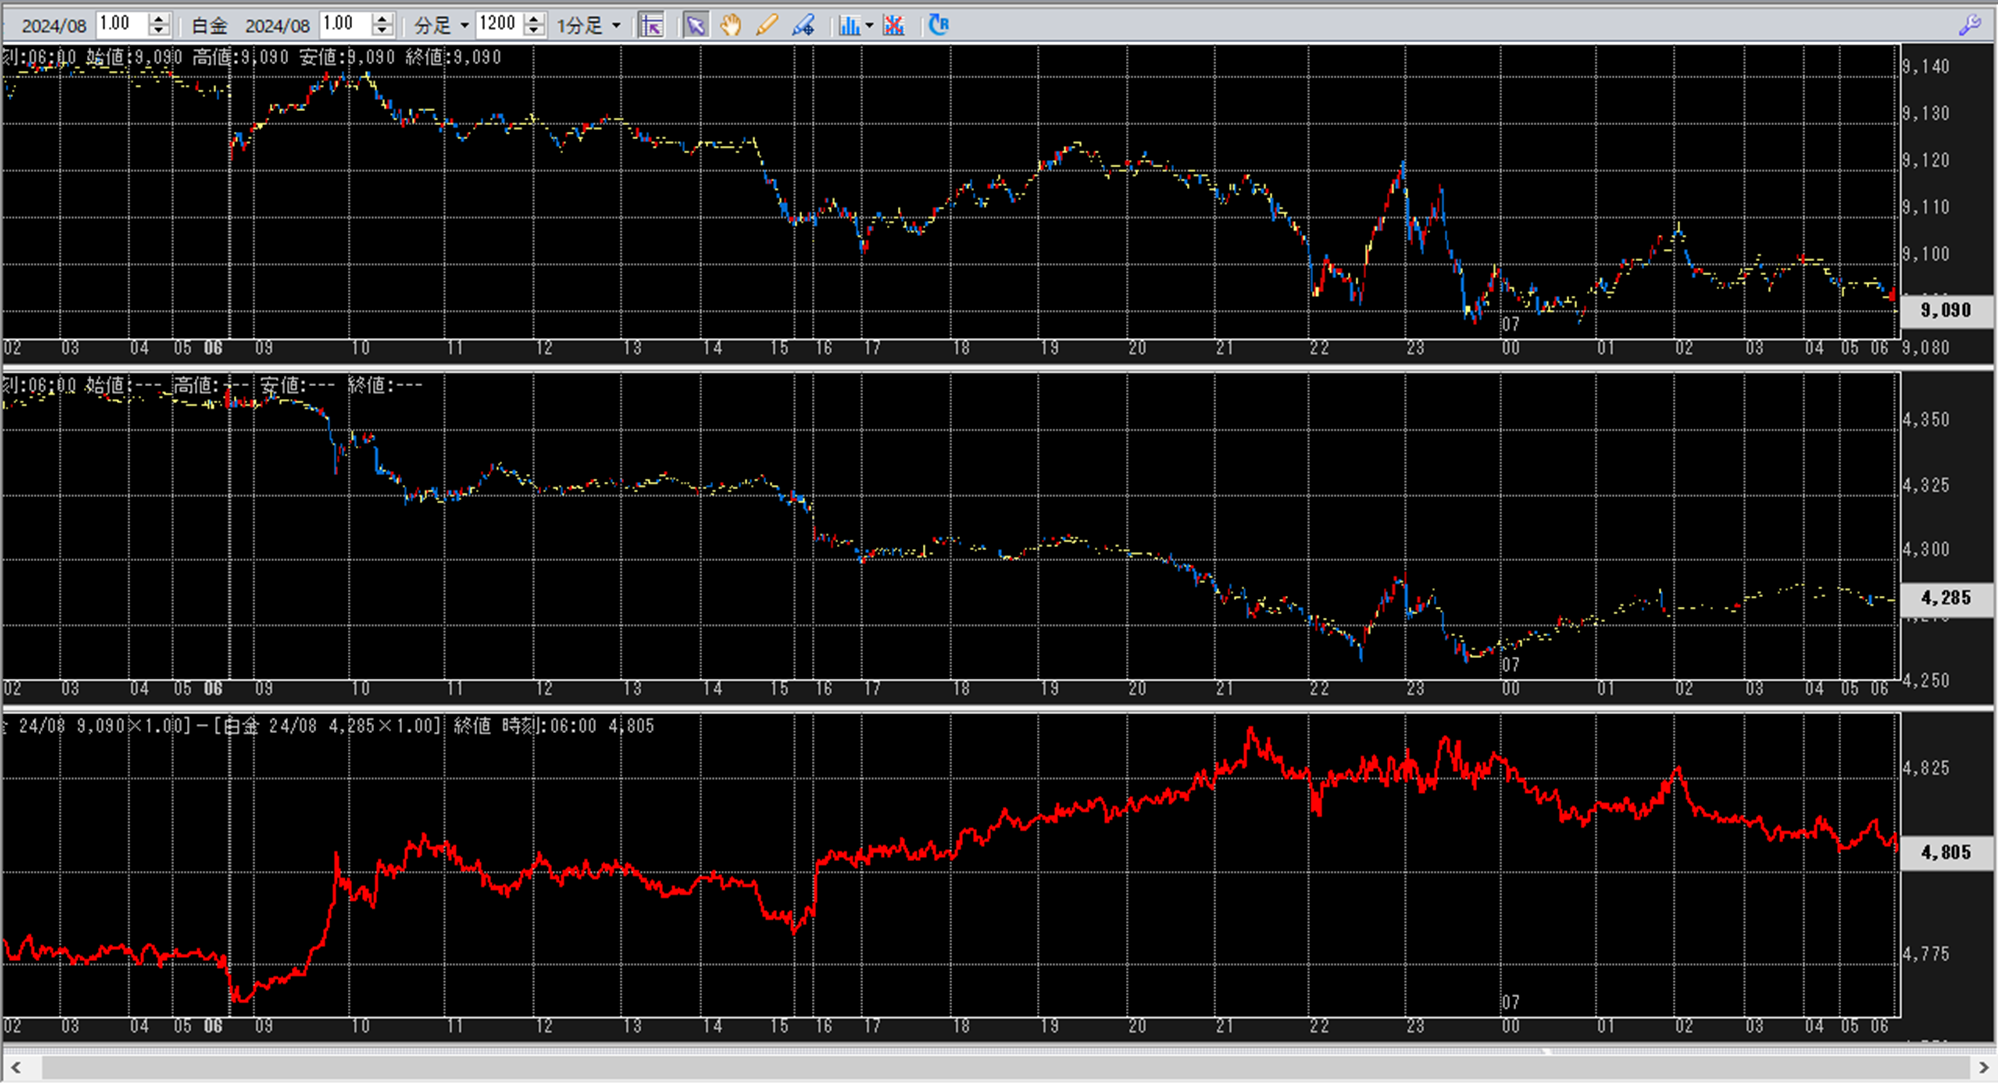This screenshot has width=1998, height=1084.
Task: Select the pencil drawing tool
Action: pos(767,25)
